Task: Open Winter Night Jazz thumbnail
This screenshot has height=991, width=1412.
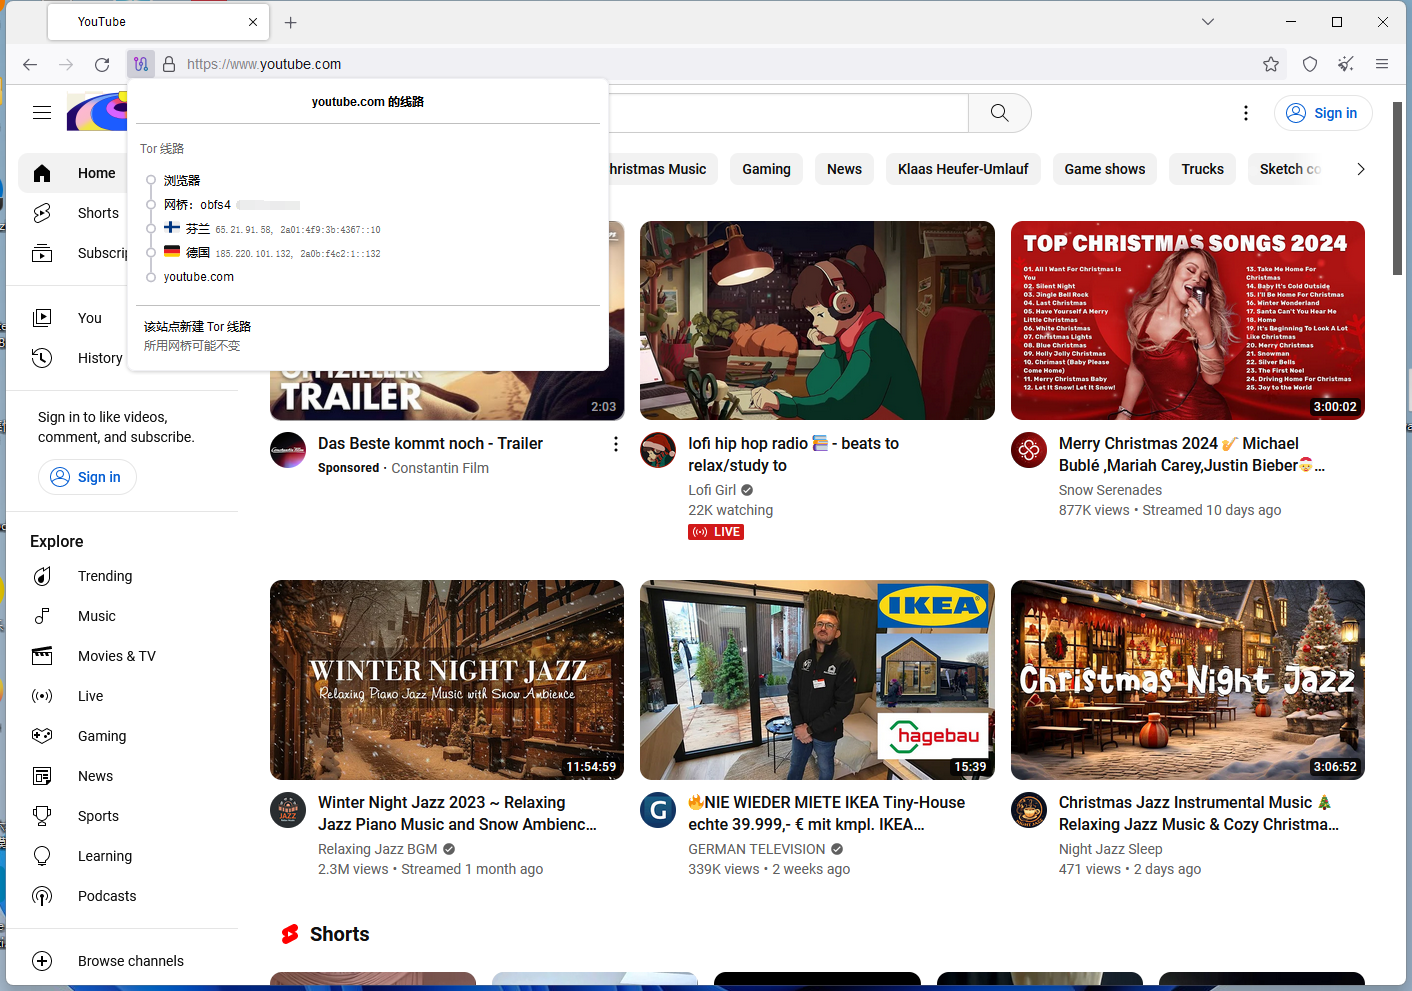Action: point(447,680)
